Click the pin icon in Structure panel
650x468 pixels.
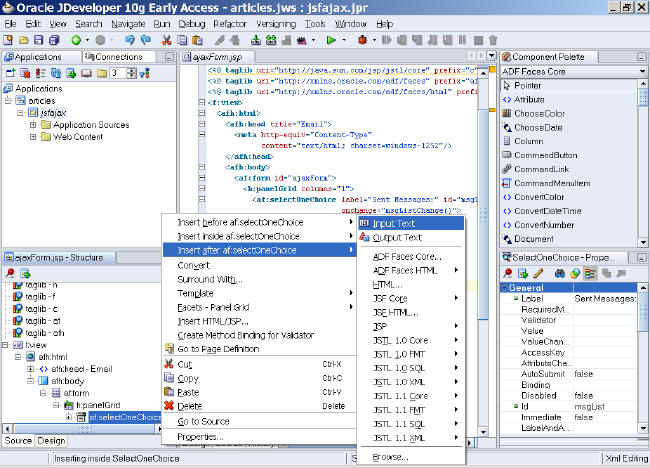[x=10, y=273]
